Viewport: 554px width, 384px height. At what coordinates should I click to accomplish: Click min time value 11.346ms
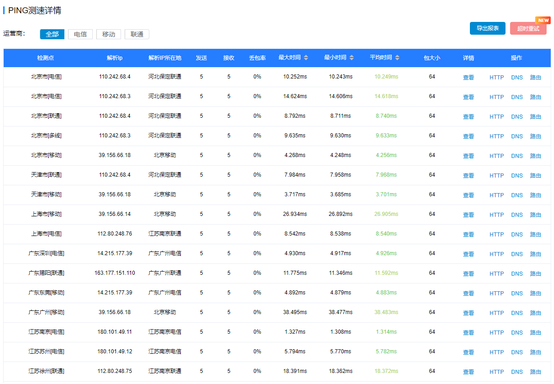click(341, 273)
